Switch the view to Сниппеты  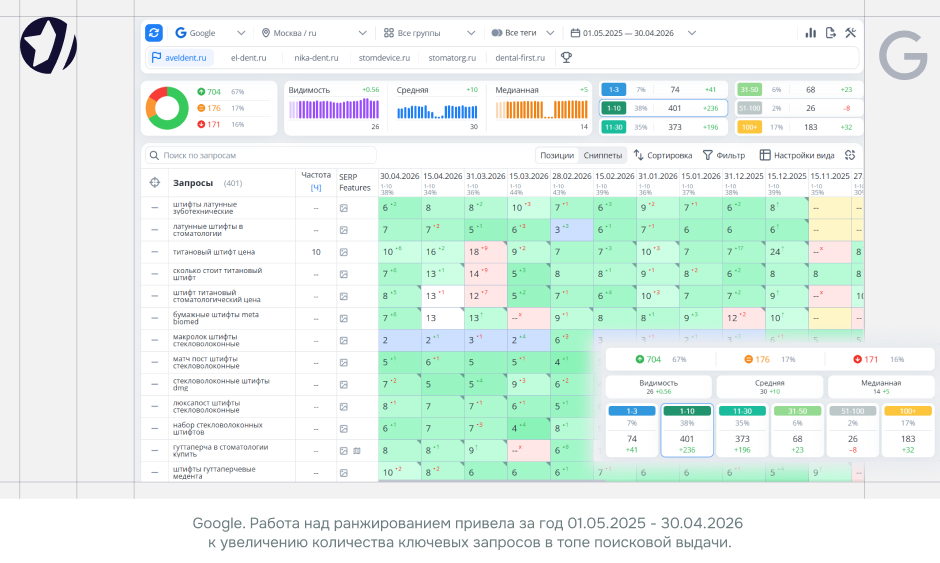[x=602, y=155]
